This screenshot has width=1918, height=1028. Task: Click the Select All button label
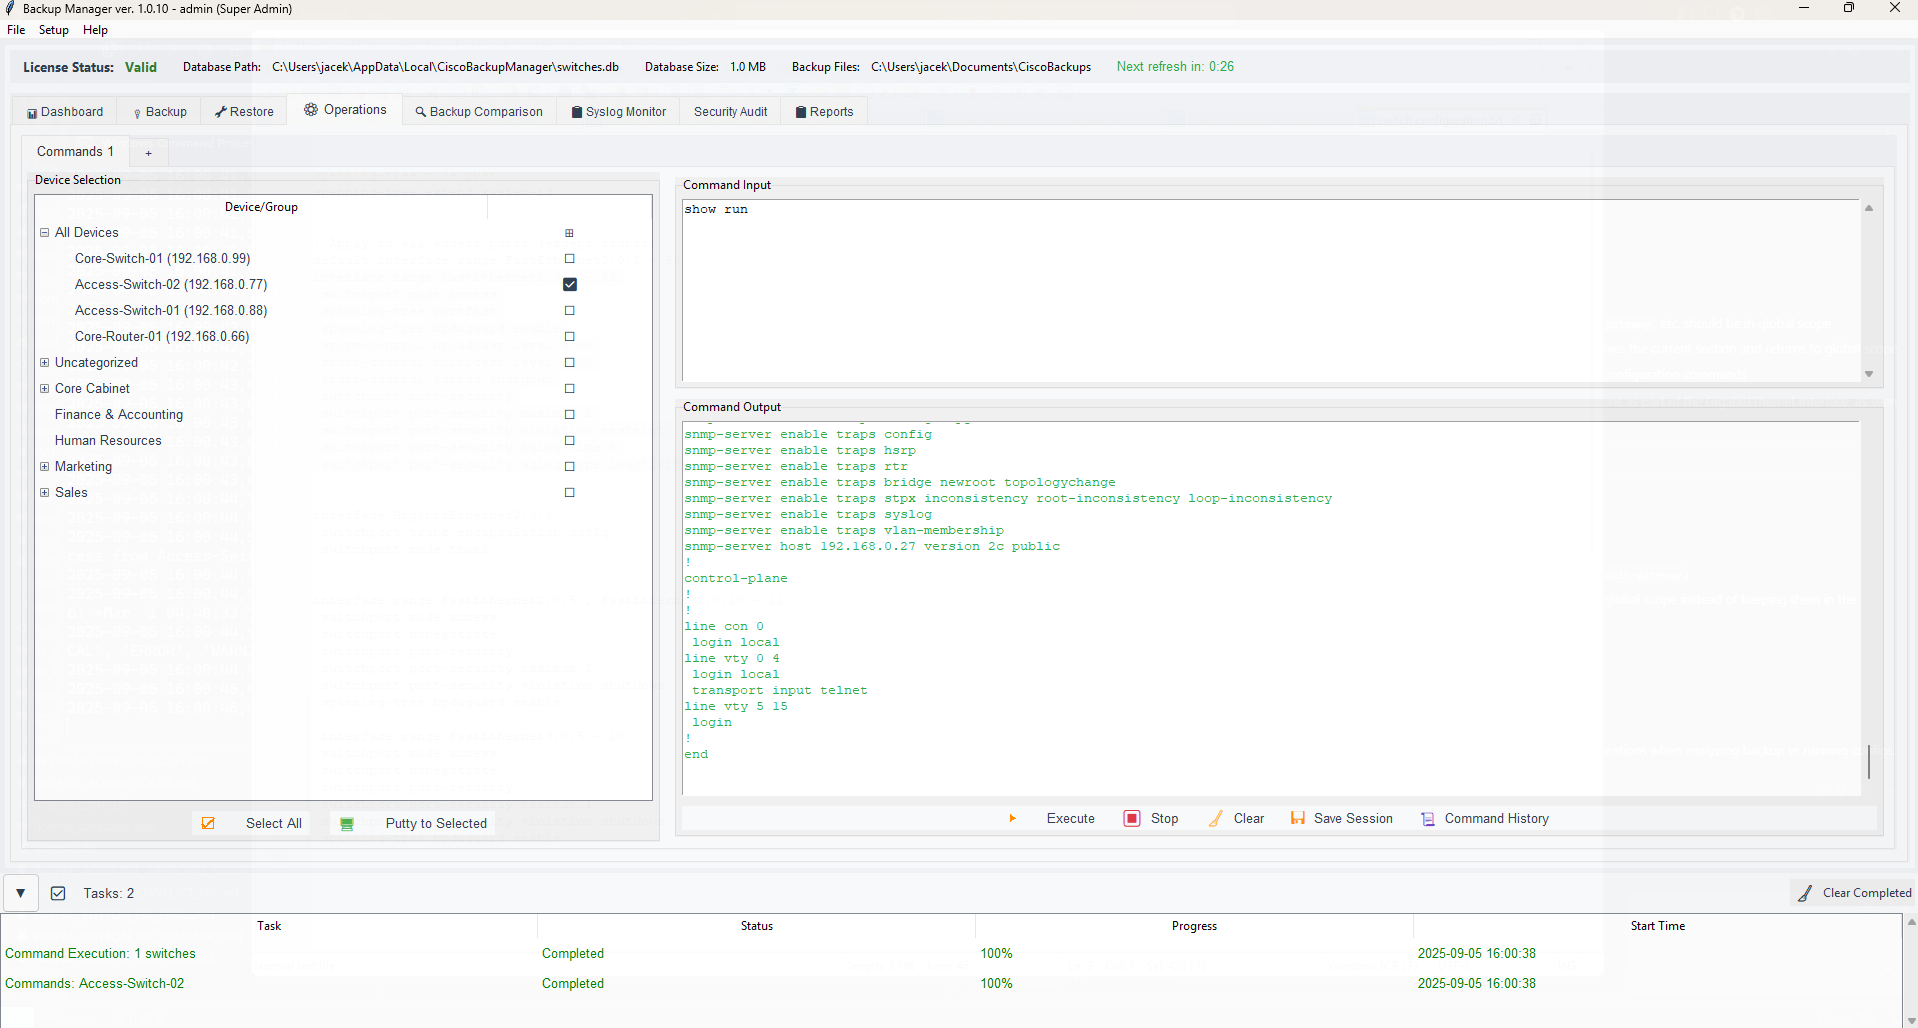274,823
